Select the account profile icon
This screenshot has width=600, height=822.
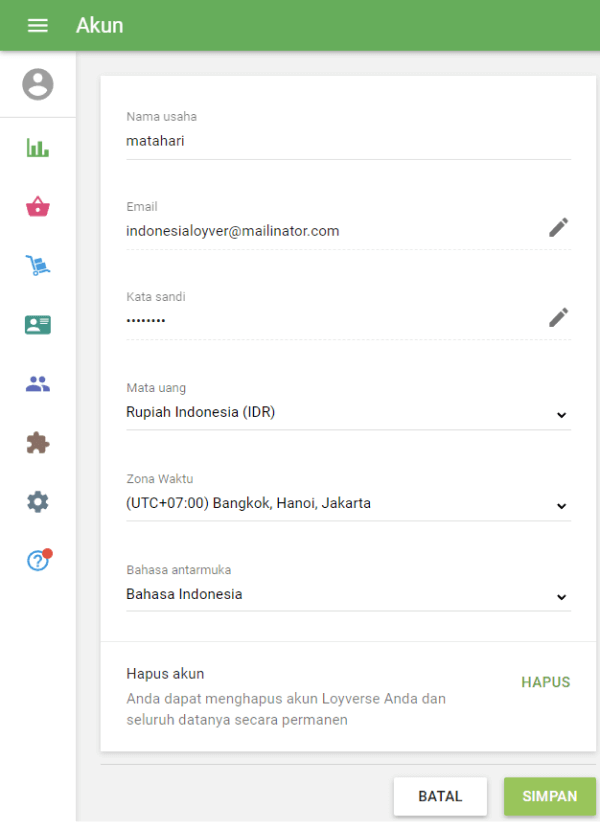pyautogui.click(x=38, y=84)
